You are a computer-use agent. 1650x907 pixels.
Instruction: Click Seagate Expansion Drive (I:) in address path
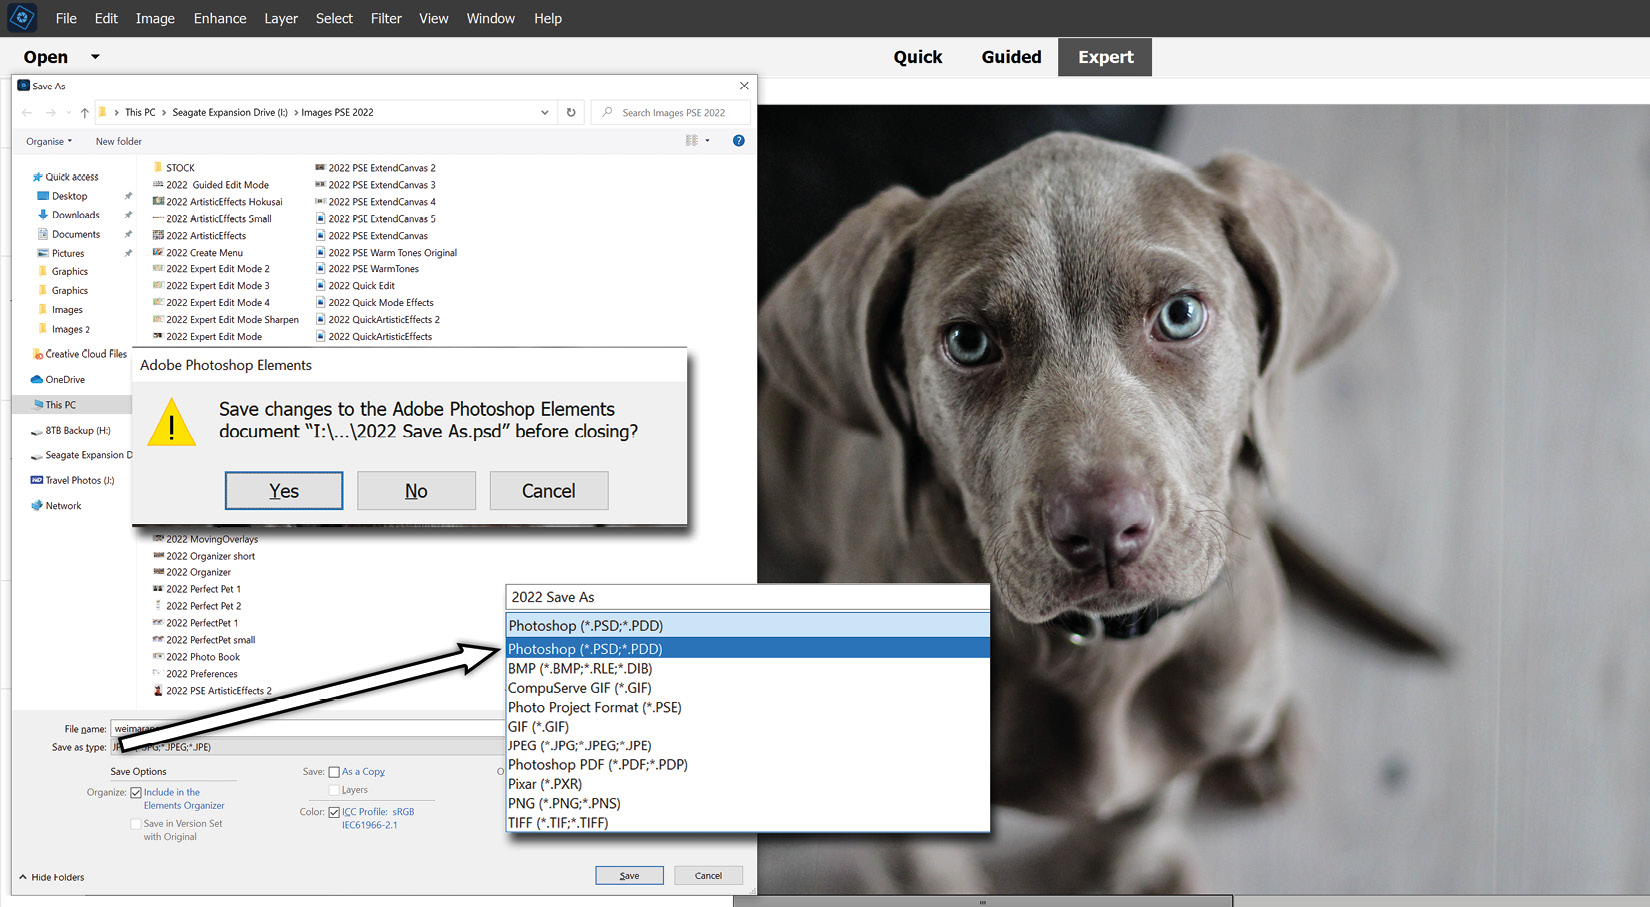coord(230,113)
